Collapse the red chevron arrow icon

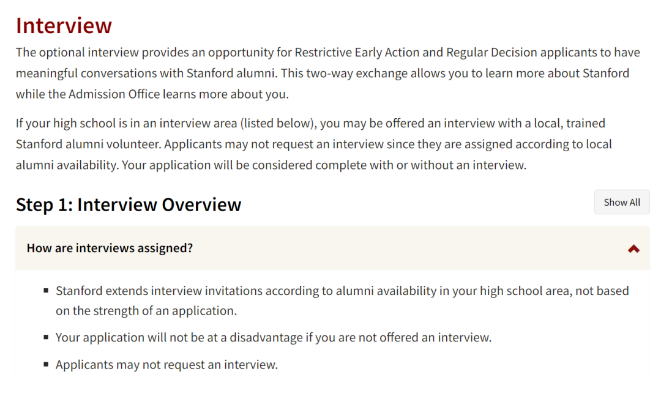pyautogui.click(x=633, y=249)
